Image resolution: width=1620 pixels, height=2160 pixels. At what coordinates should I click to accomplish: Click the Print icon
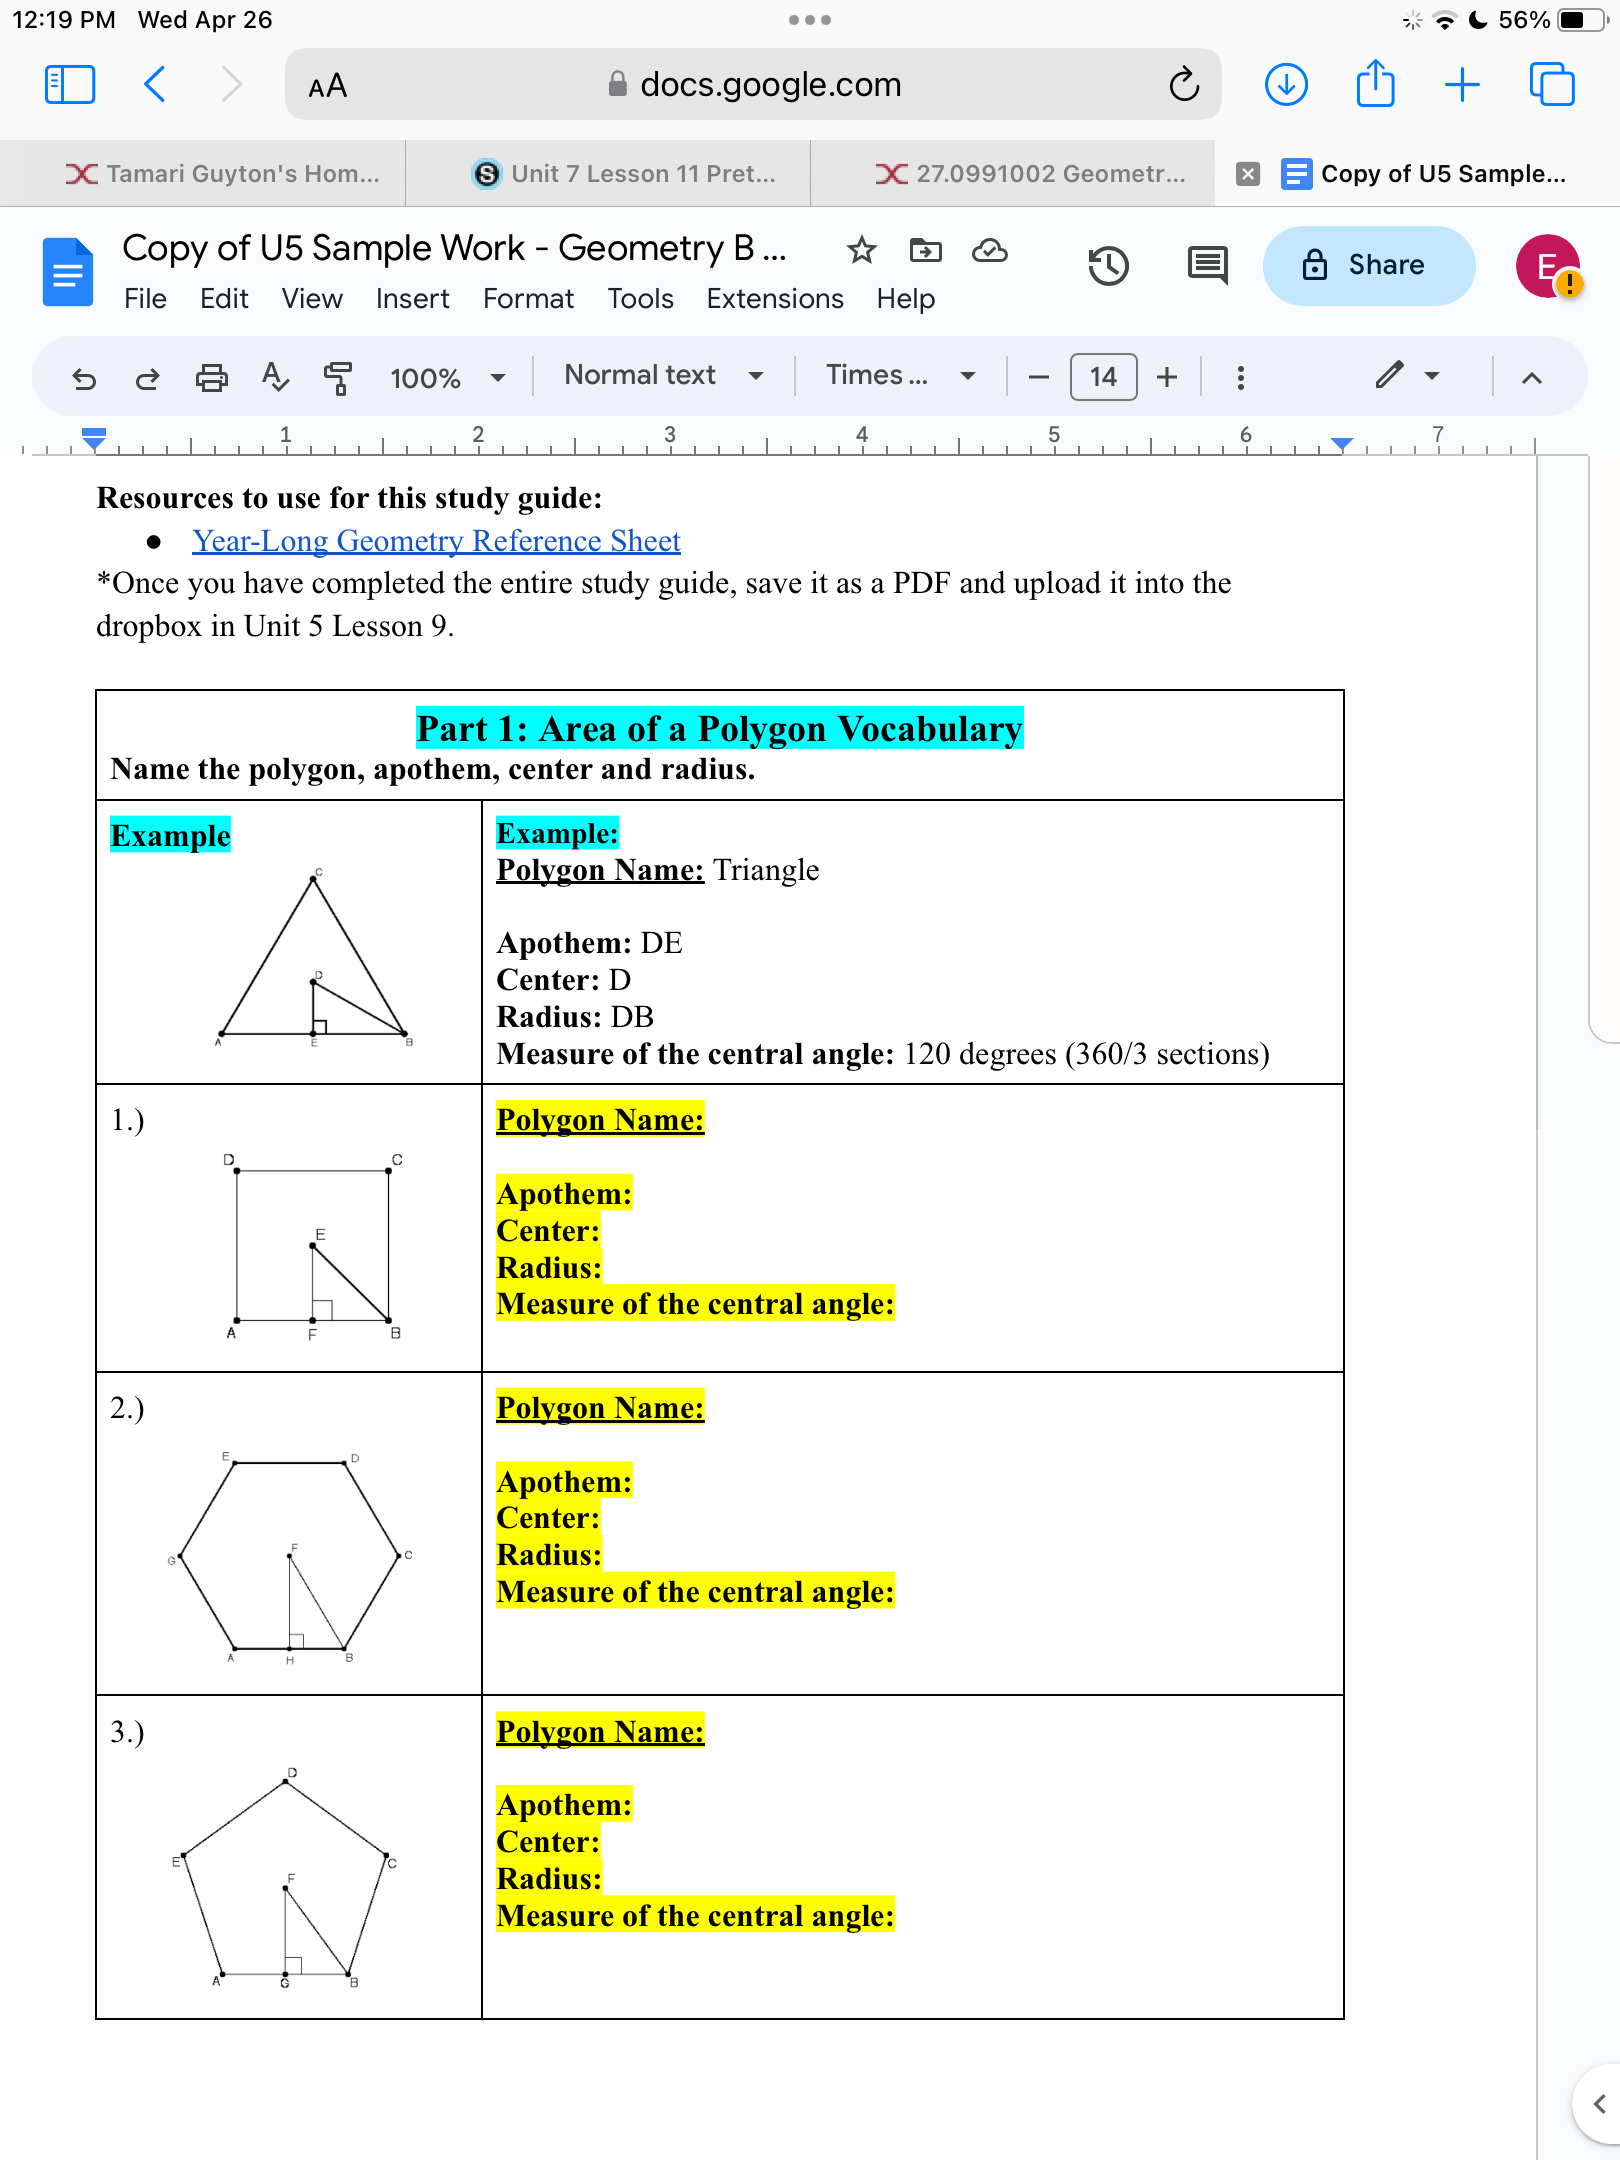pos(212,378)
